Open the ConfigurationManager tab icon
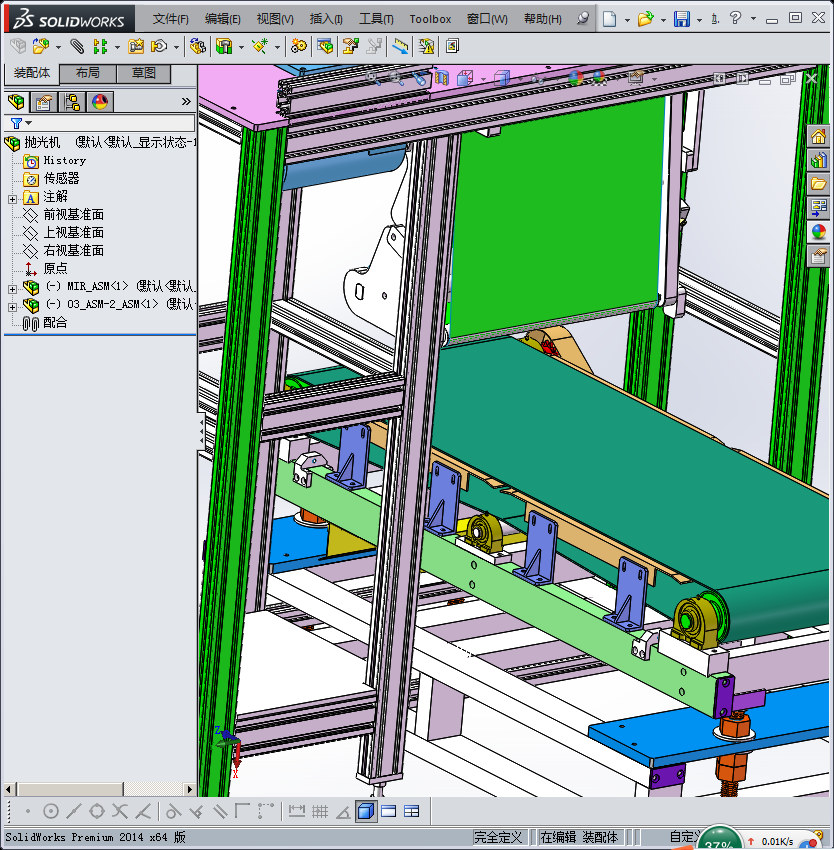834x850 pixels. pyautogui.click(x=72, y=101)
